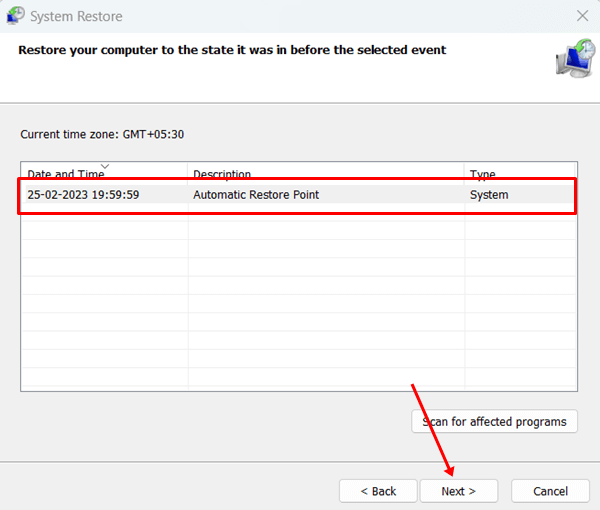
Task: Click the Automatic Restore Point description cell
Action: pos(256,195)
